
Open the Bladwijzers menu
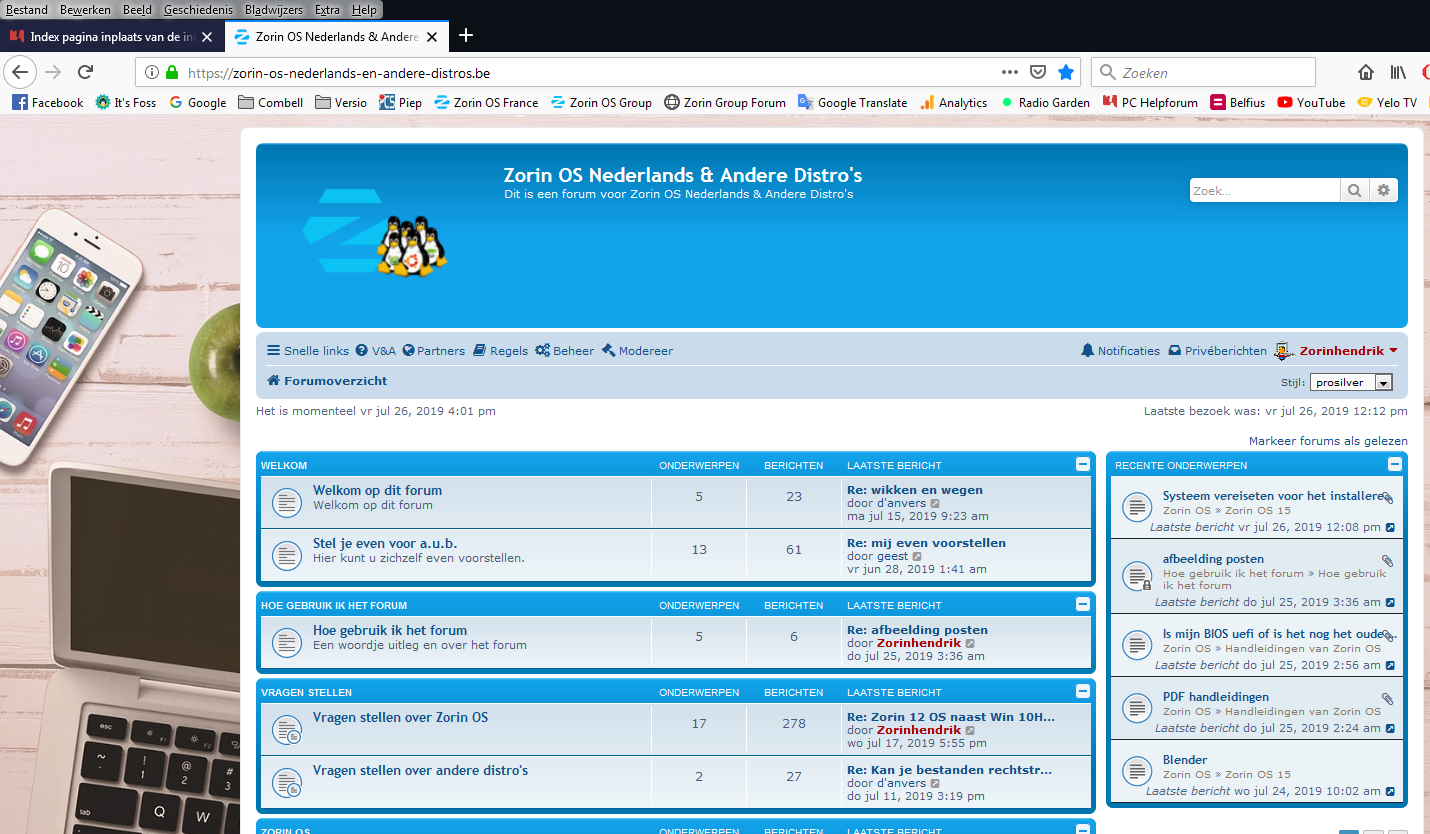(274, 10)
